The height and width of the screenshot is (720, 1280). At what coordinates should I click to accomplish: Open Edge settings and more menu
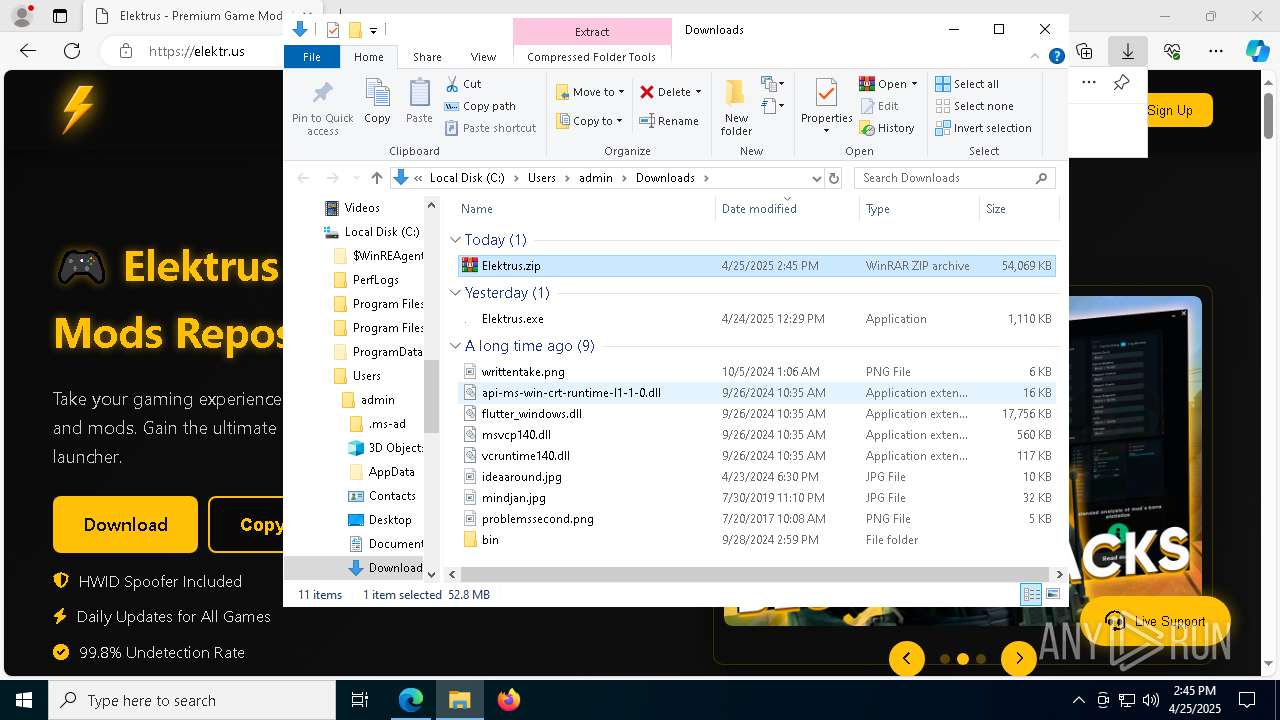[1216, 51]
